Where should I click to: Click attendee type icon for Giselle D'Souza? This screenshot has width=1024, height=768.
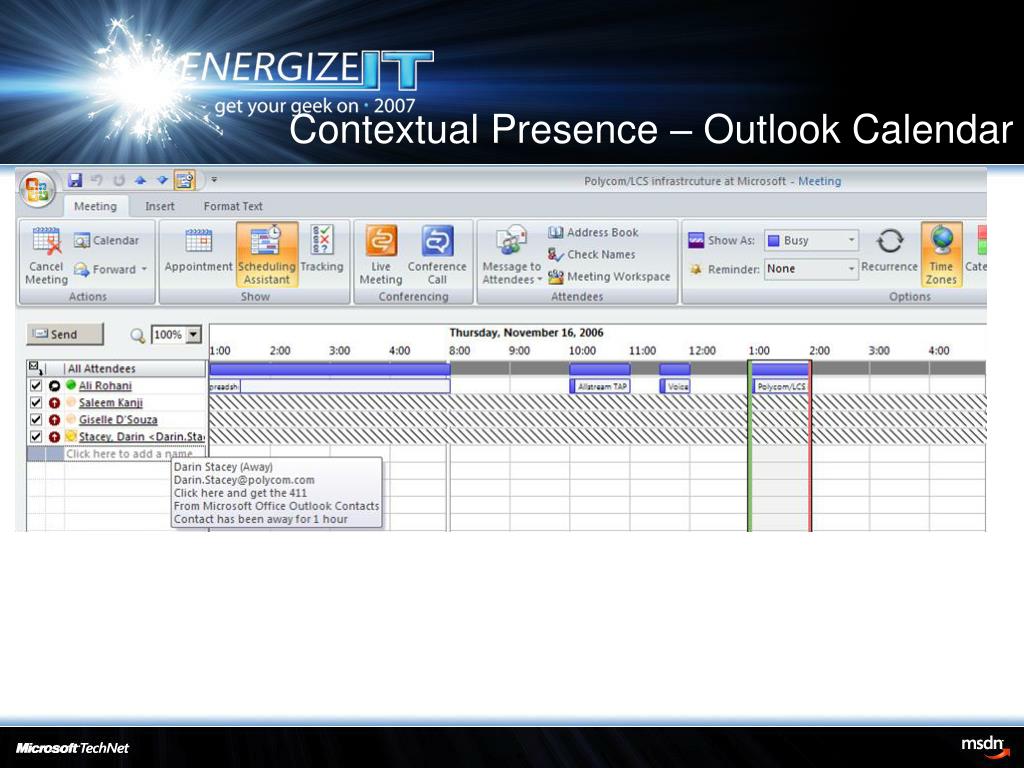coord(55,420)
